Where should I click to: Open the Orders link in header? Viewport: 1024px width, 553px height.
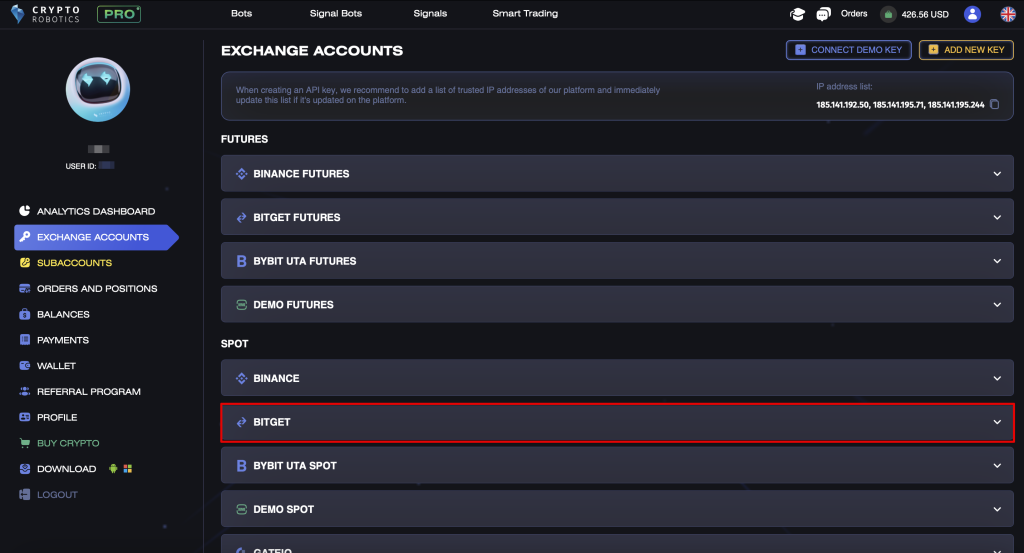854,14
